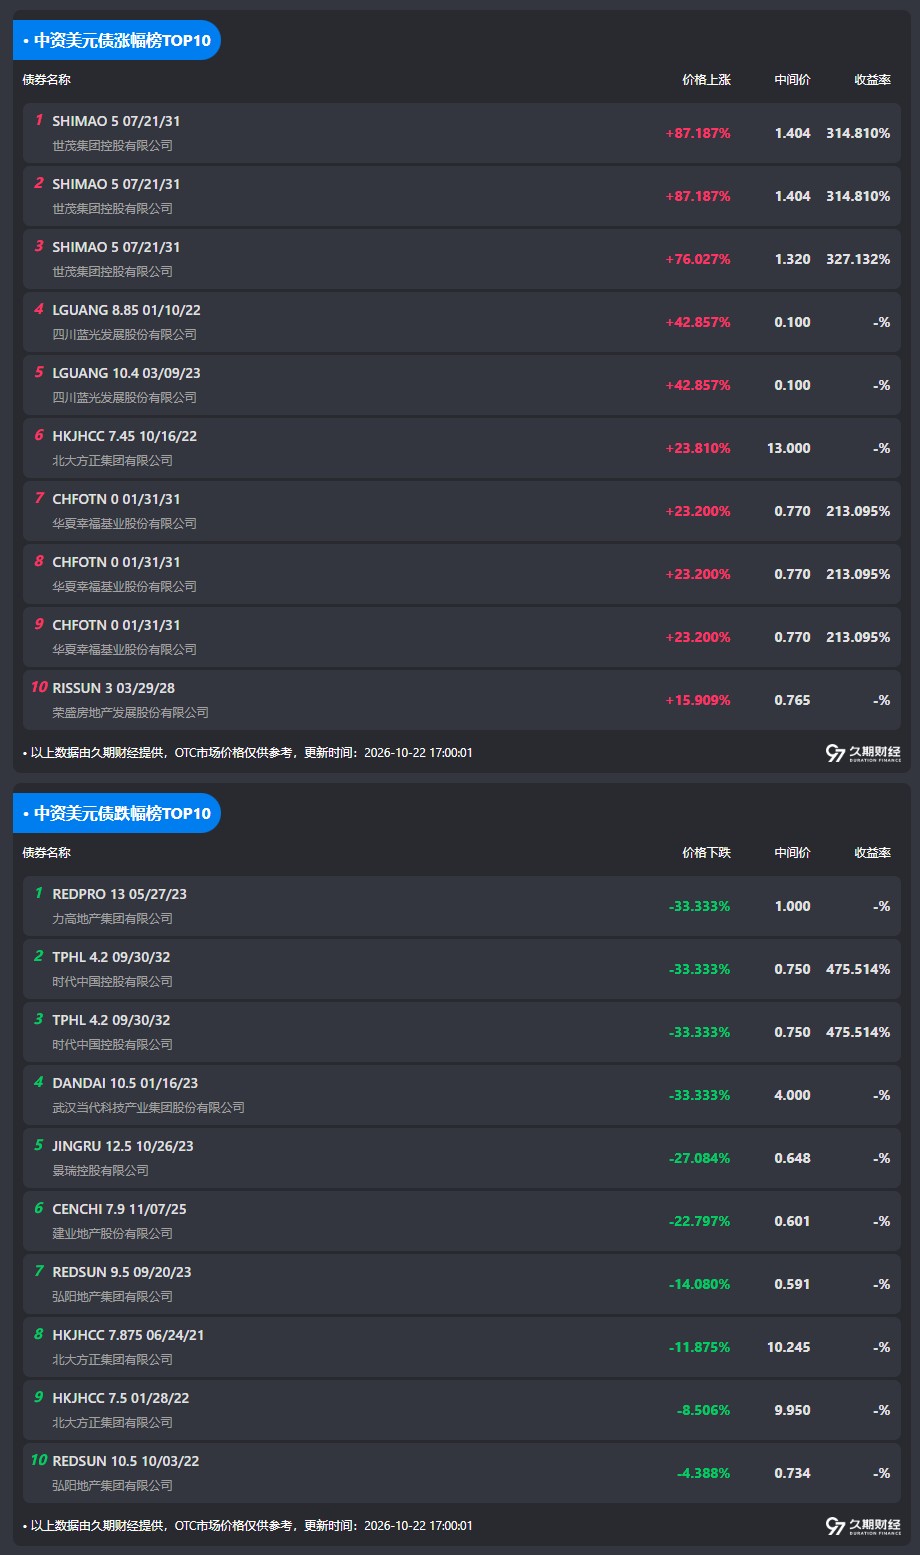Click the 价格上涨 column header
920x1555 pixels.
(x=706, y=80)
